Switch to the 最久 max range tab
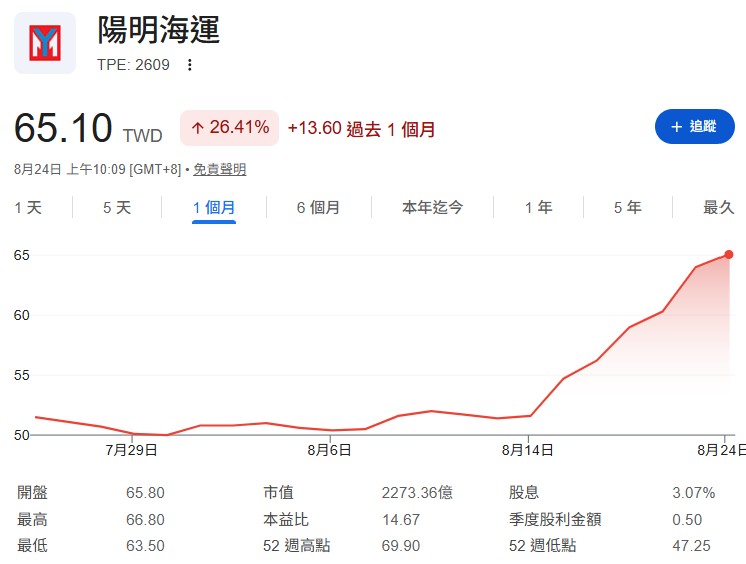The image size is (746, 564). tap(718, 208)
